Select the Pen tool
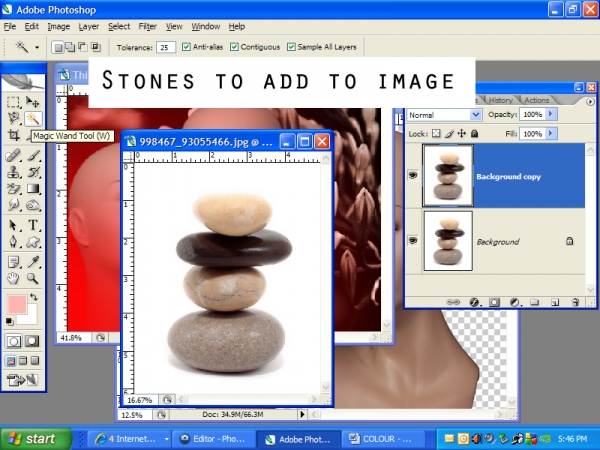Viewport: 600px width, 450px height. tap(13, 242)
